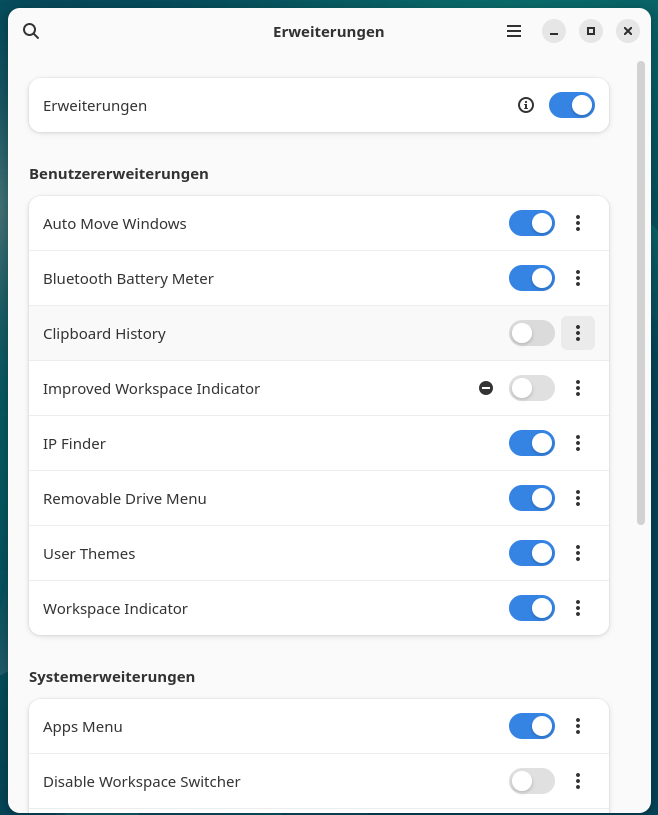Open the menu for Disable Workspace Switcher
658x815 pixels.
578,781
